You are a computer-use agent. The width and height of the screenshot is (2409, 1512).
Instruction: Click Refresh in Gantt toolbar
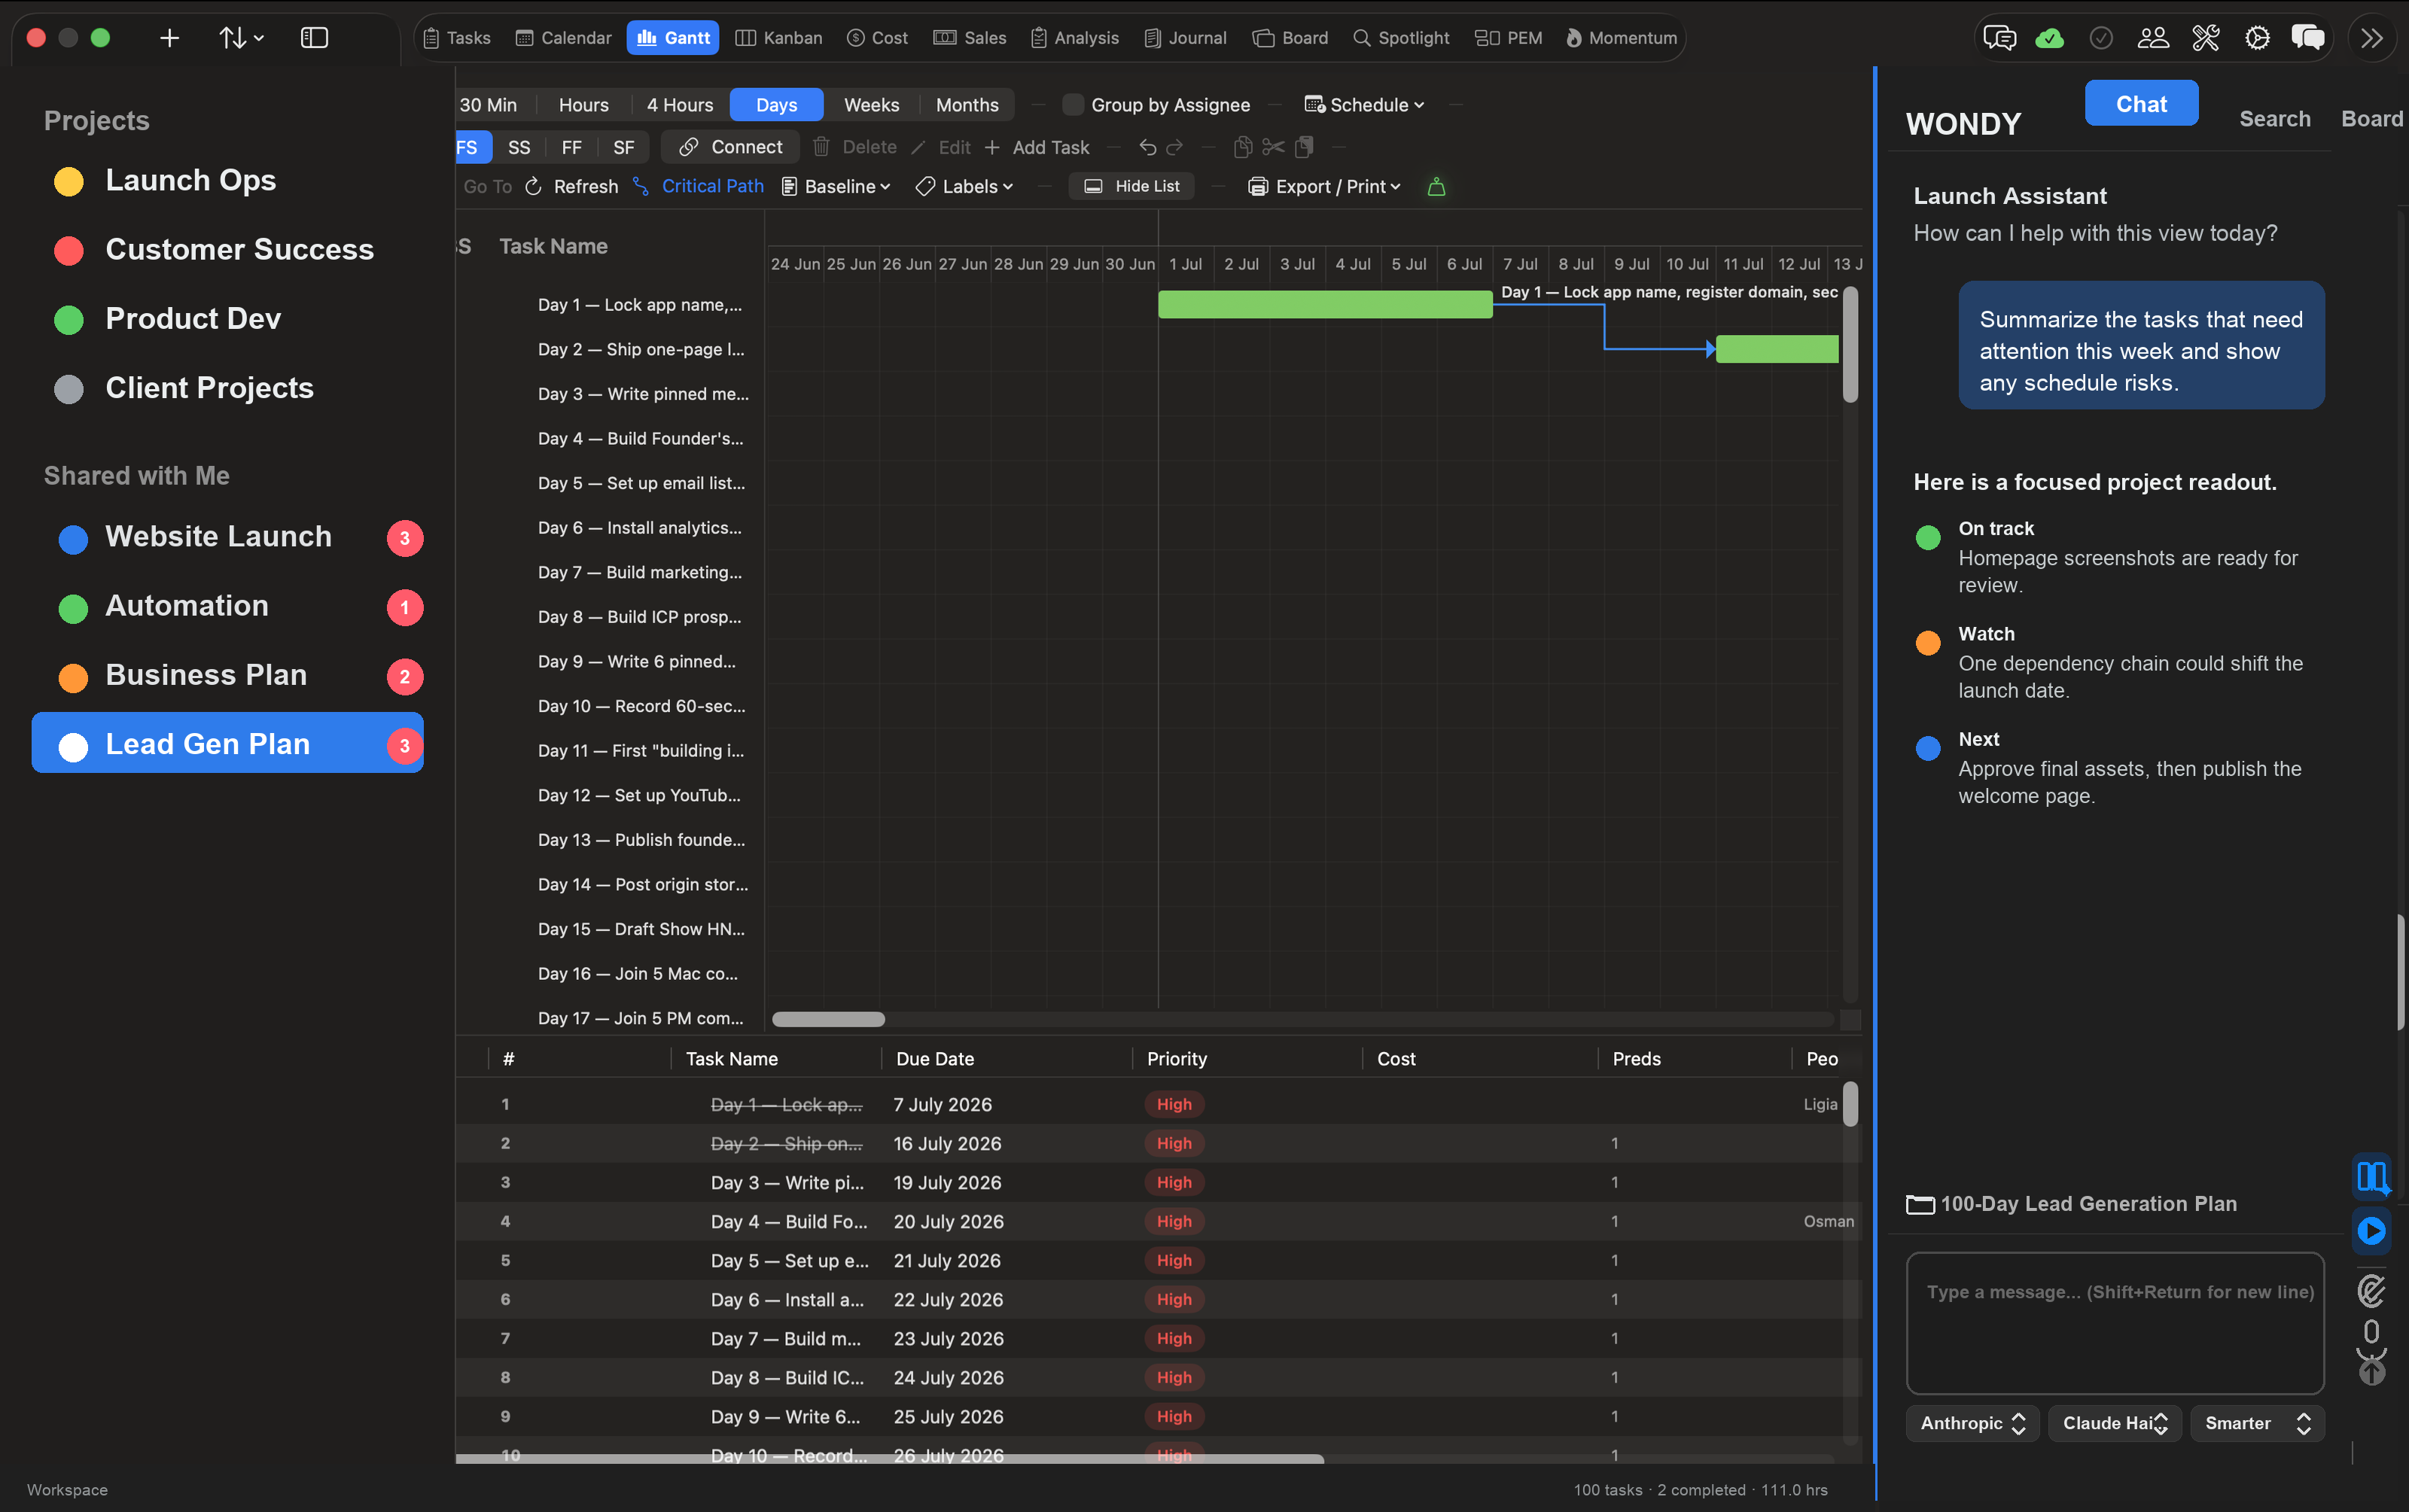coord(572,186)
